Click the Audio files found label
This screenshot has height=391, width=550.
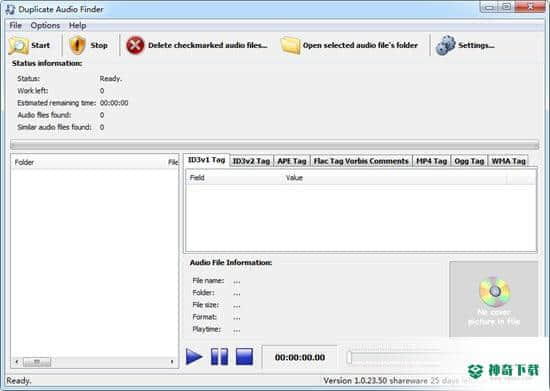point(44,115)
